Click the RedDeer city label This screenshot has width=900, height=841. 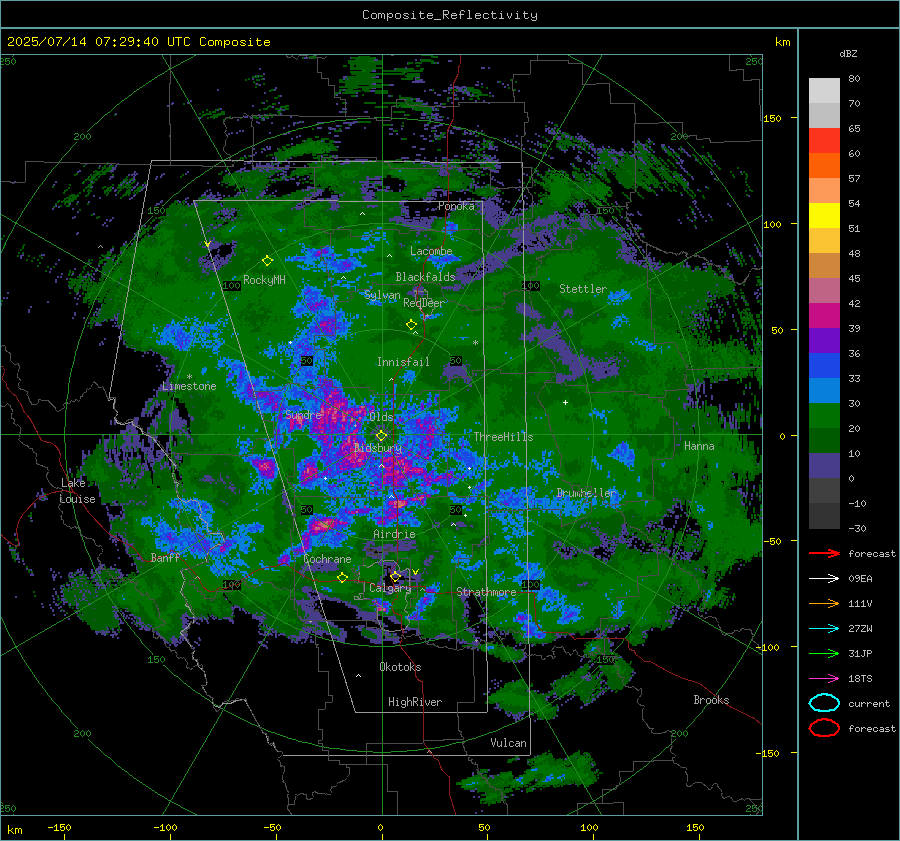424,303
